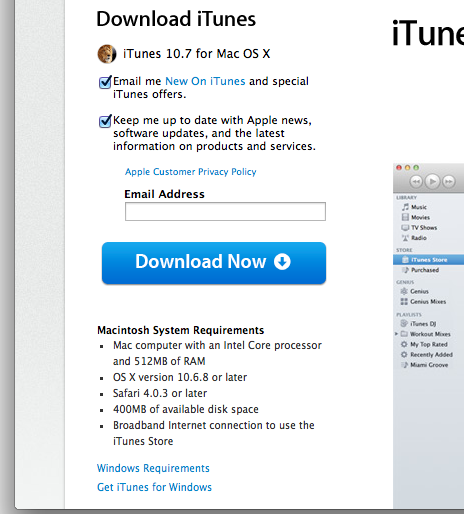Uncheck Email me New On iTunes checkbox
The width and height of the screenshot is (464, 514).
[x=105, y=82]
